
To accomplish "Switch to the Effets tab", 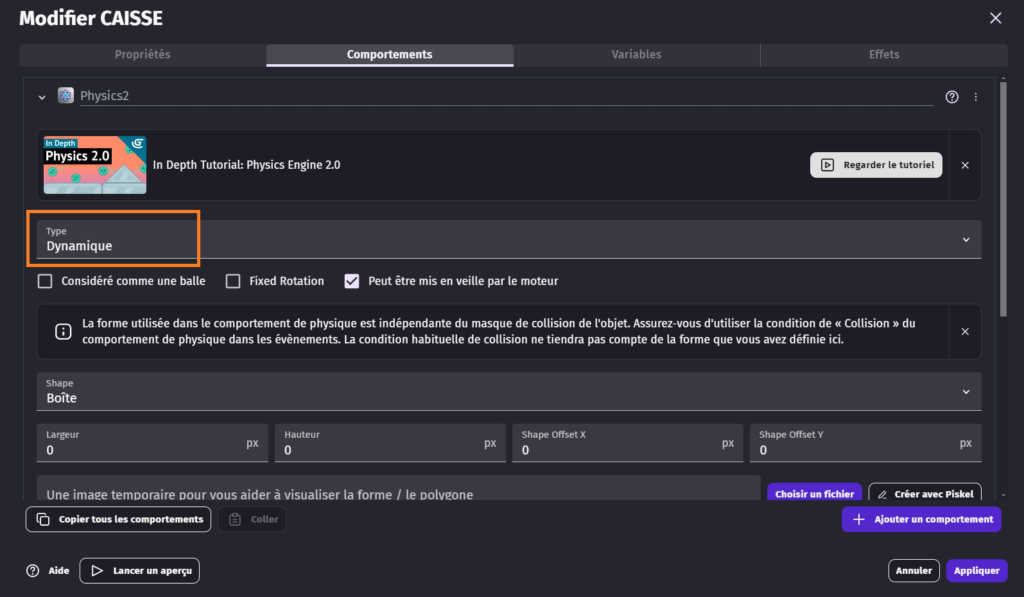I will point(884,55).
